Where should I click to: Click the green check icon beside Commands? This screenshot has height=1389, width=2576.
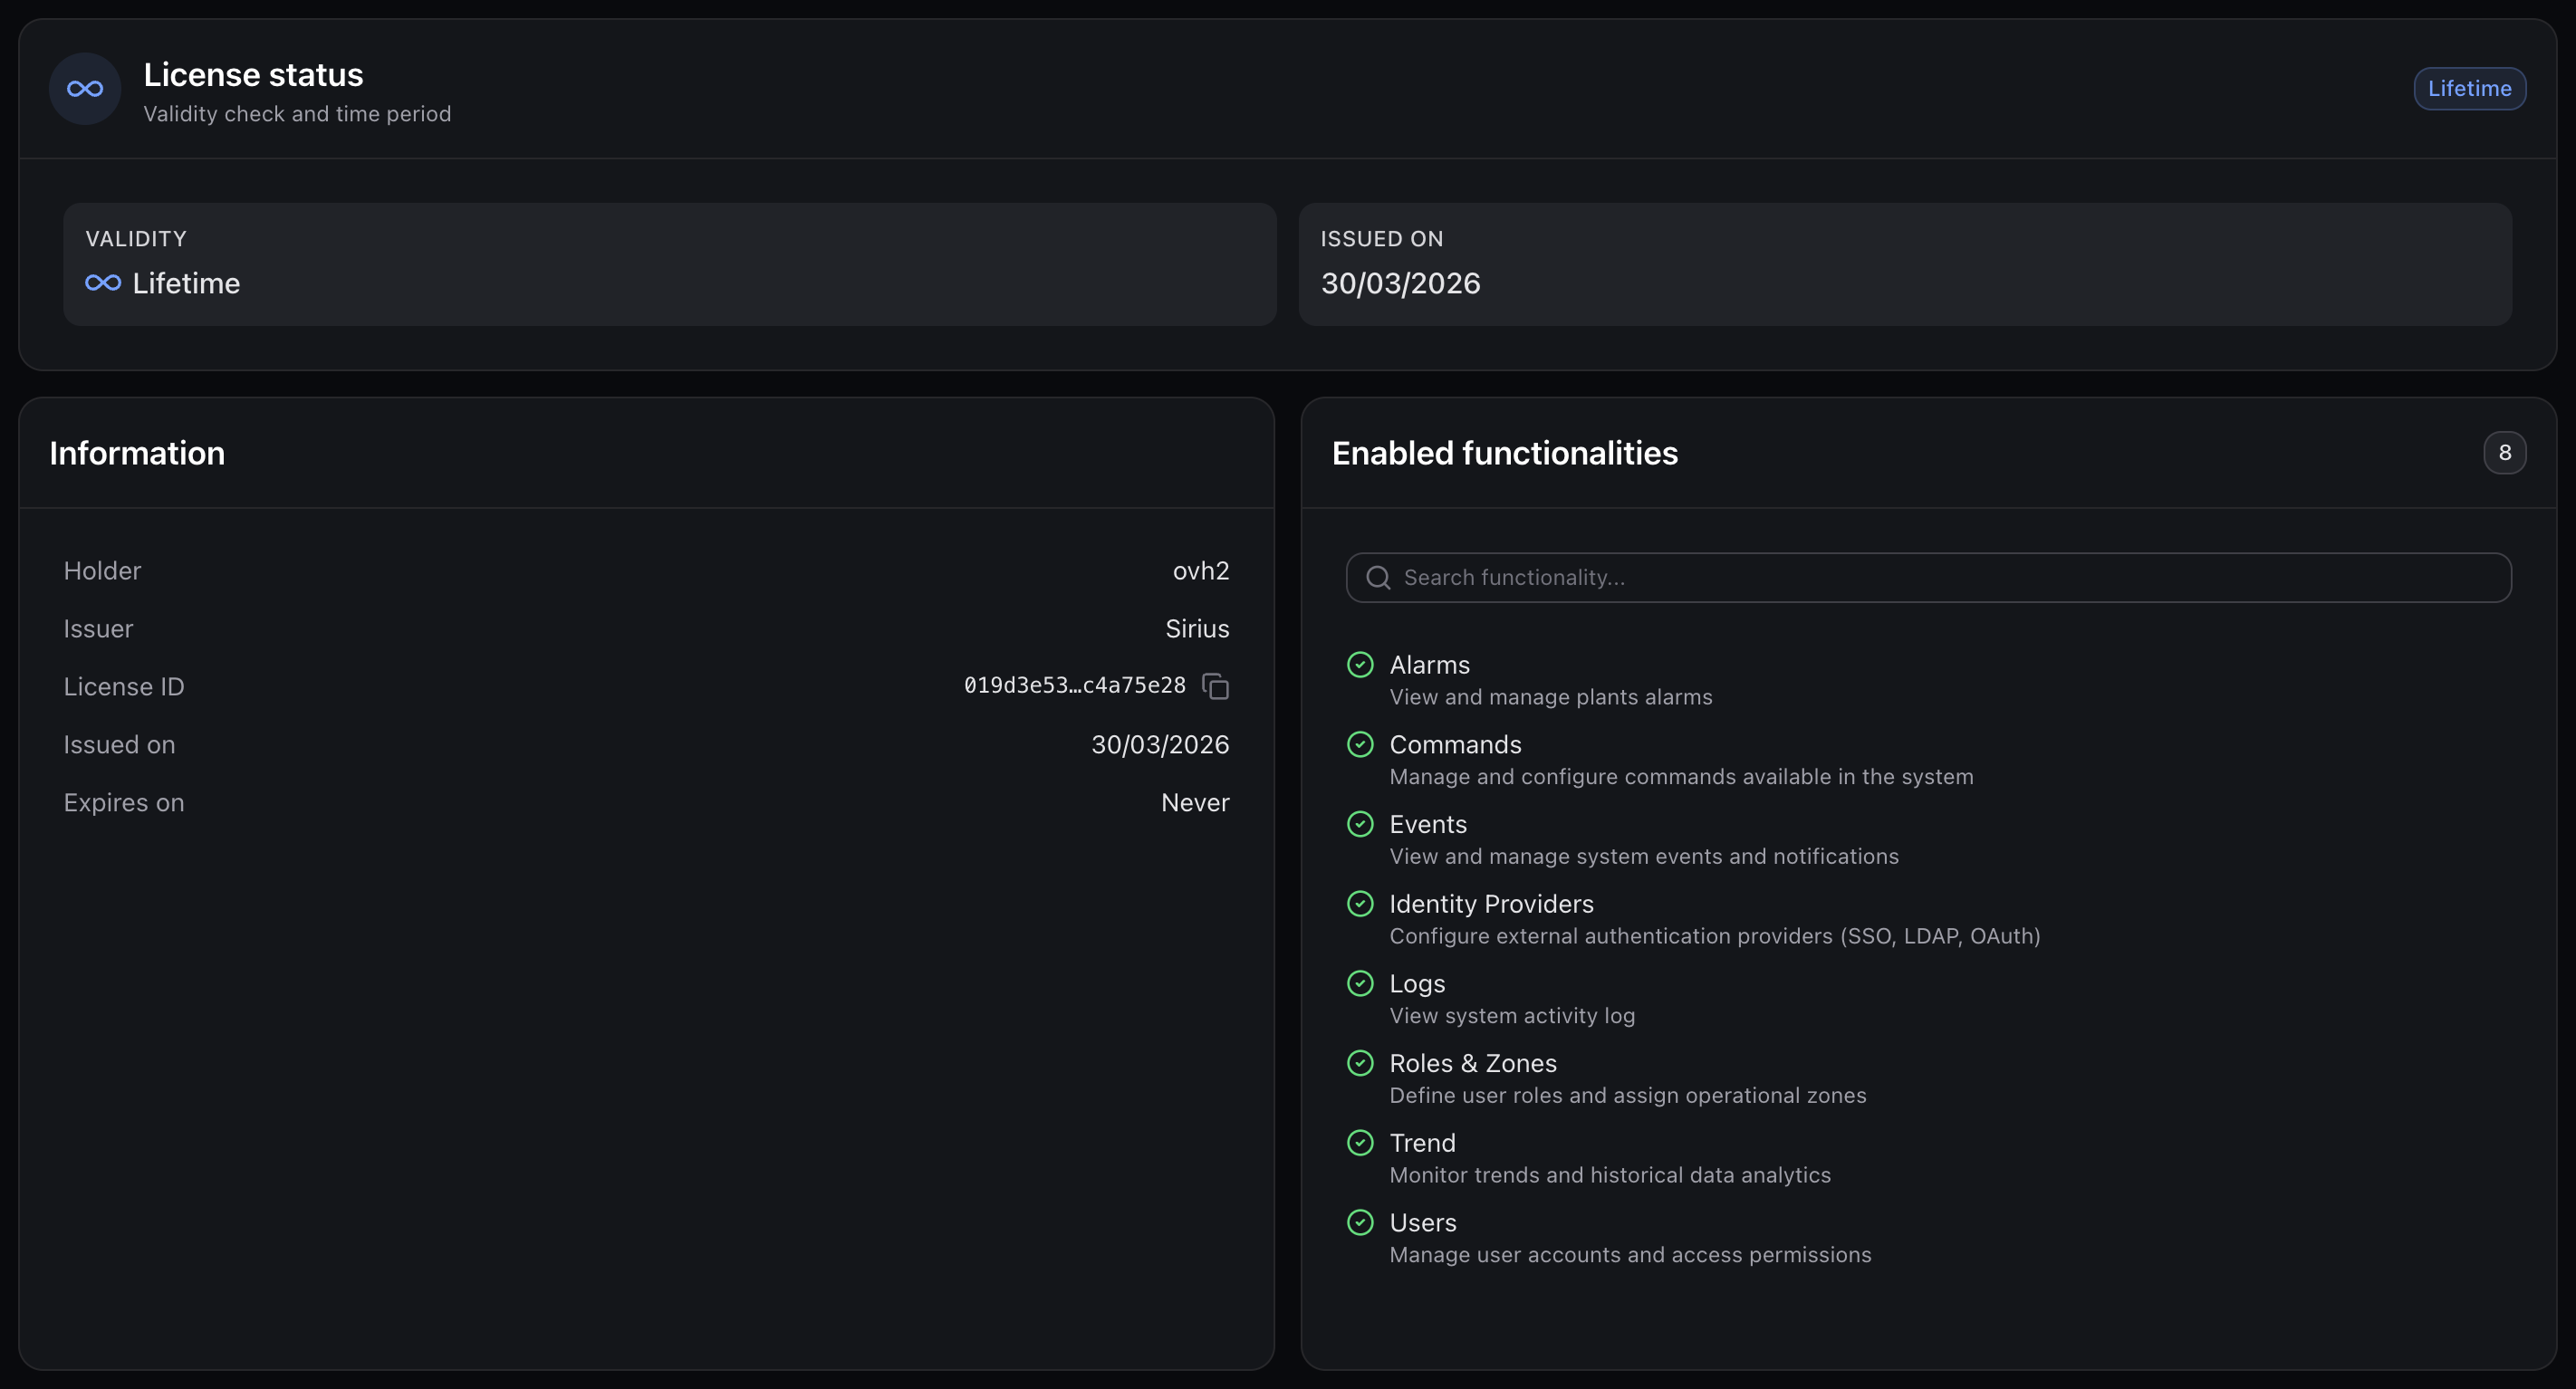tap(1360, 744)
